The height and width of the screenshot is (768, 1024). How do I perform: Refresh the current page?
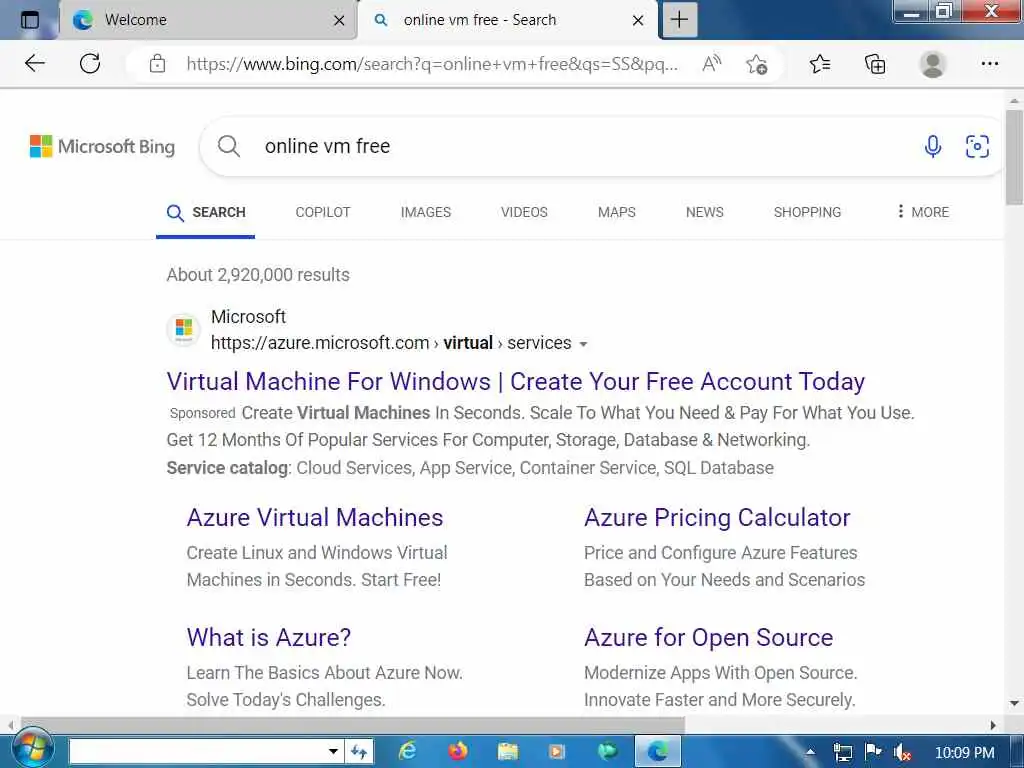(x=89, y=63)
